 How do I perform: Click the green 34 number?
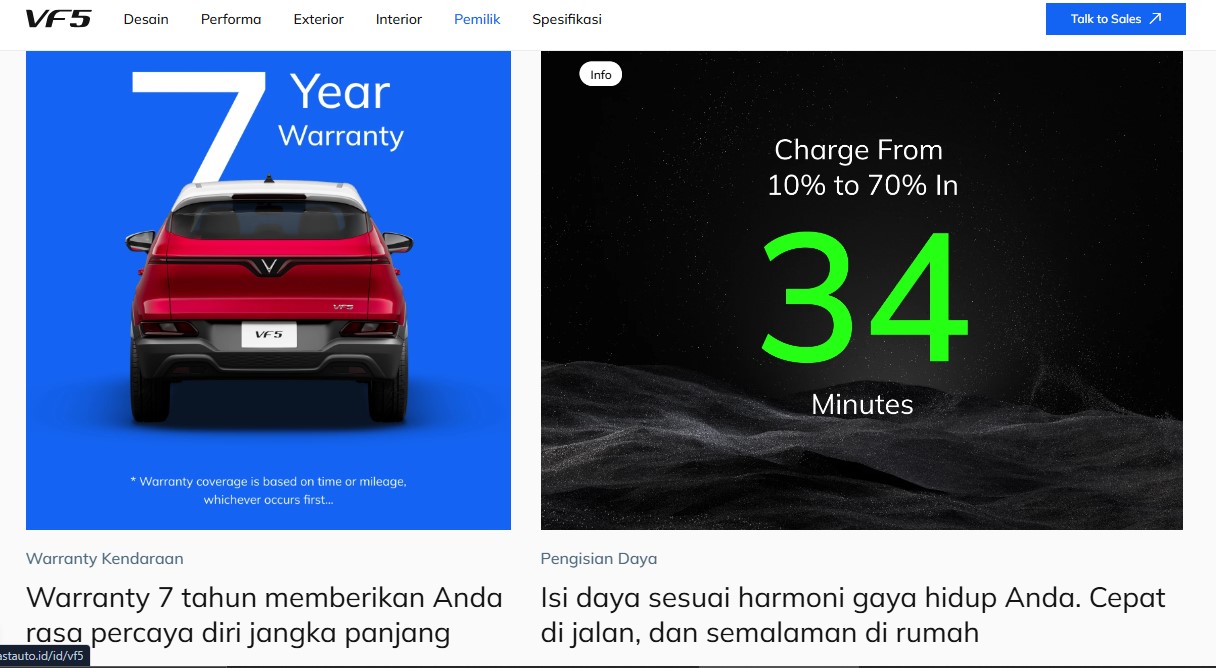point(864,299)
